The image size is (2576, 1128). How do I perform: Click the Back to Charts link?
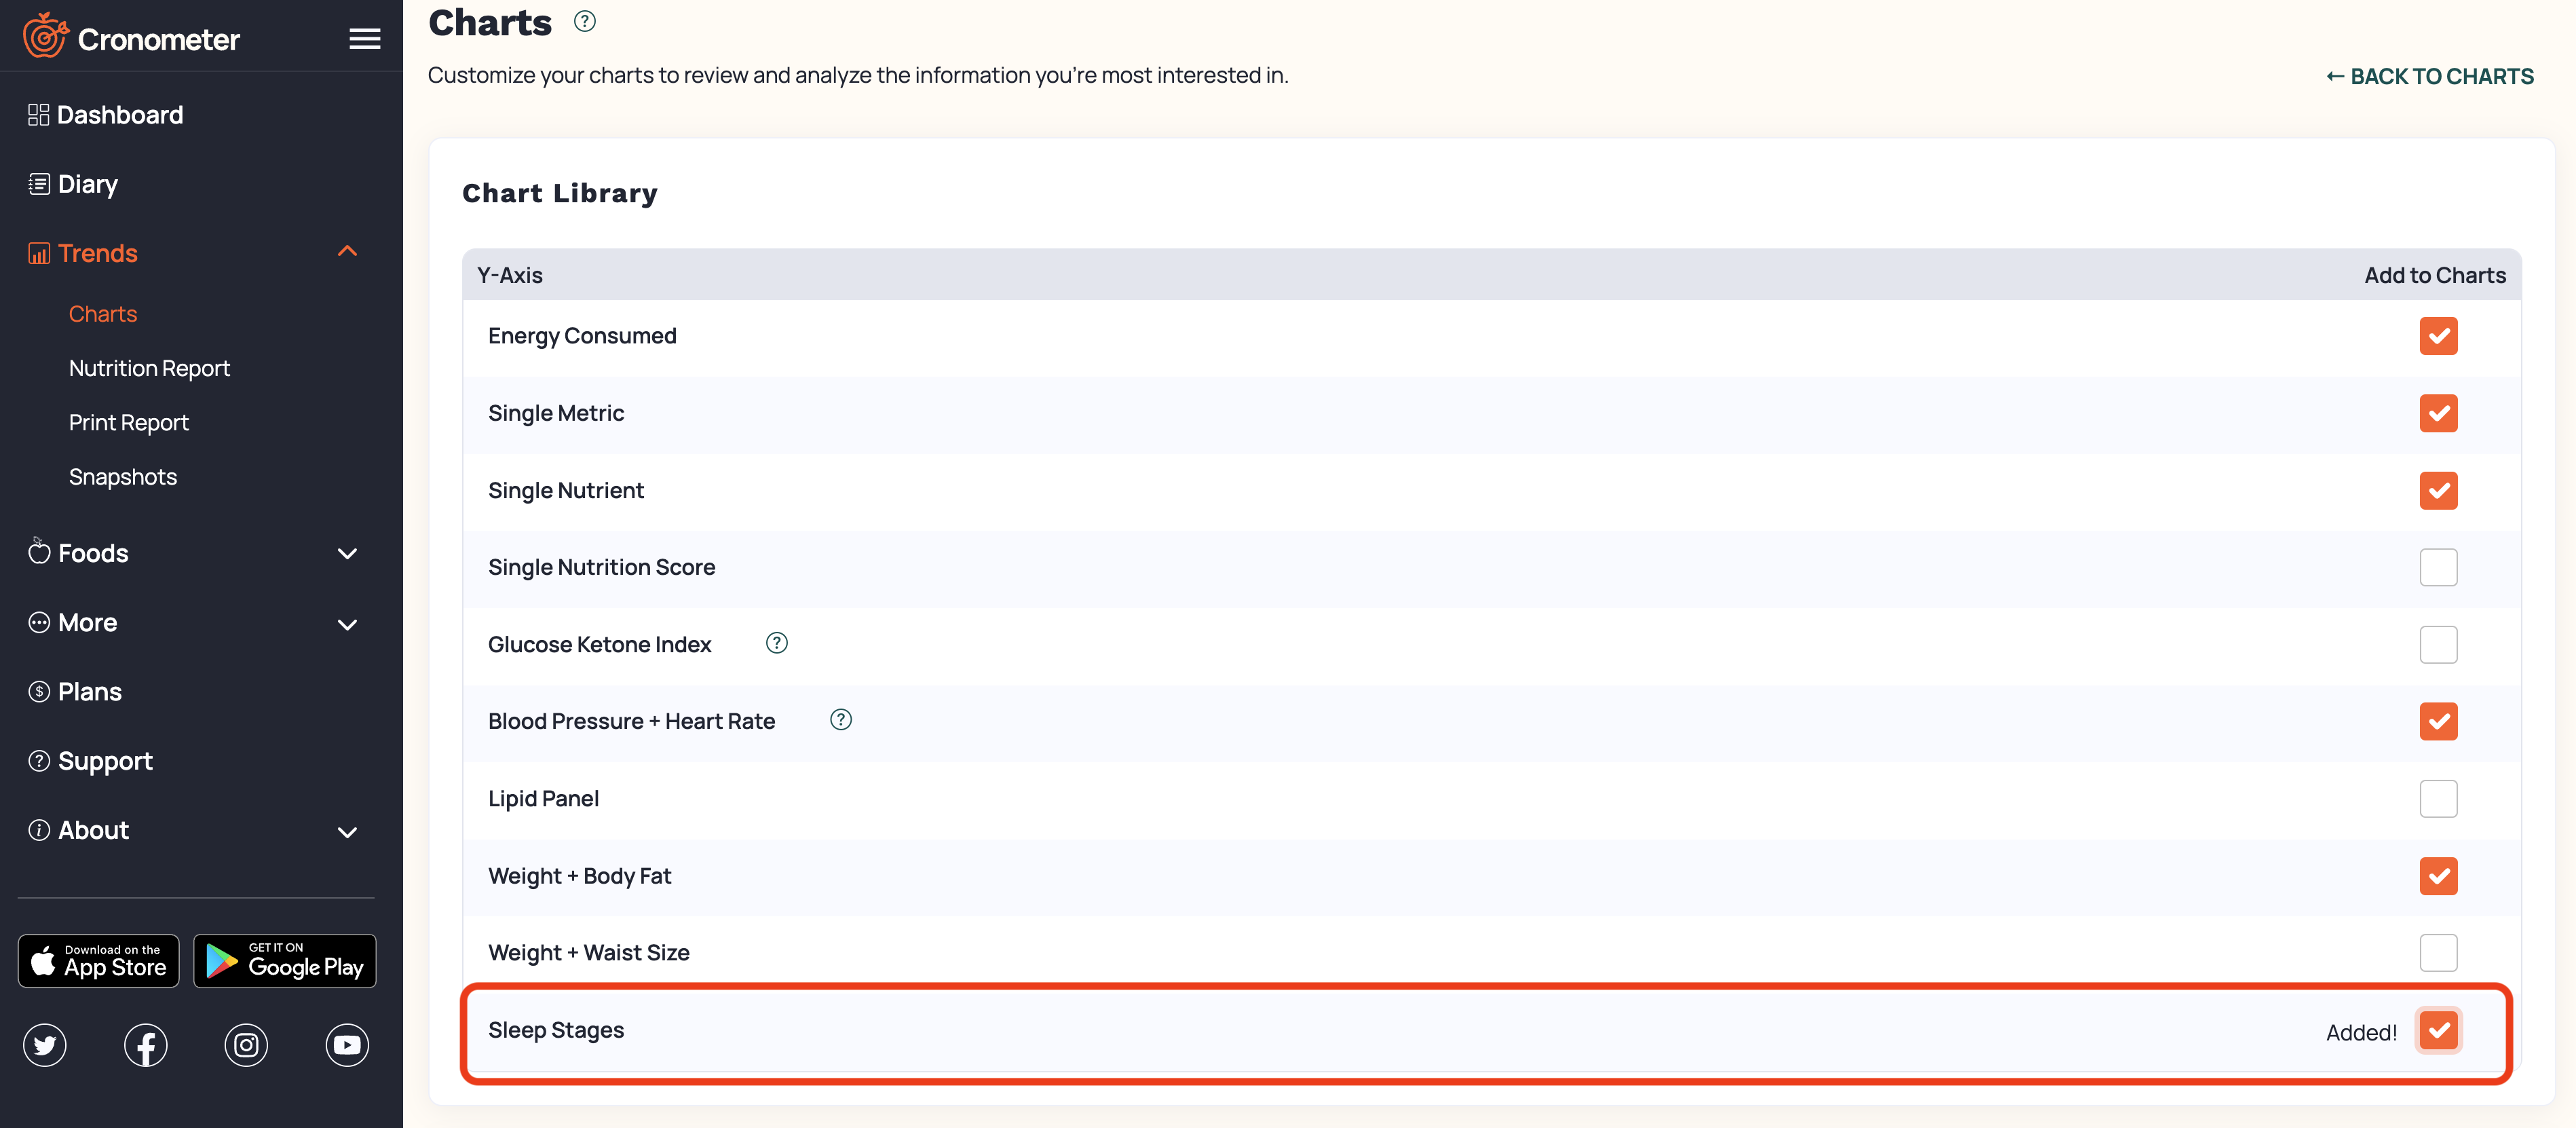point(2429,76)
